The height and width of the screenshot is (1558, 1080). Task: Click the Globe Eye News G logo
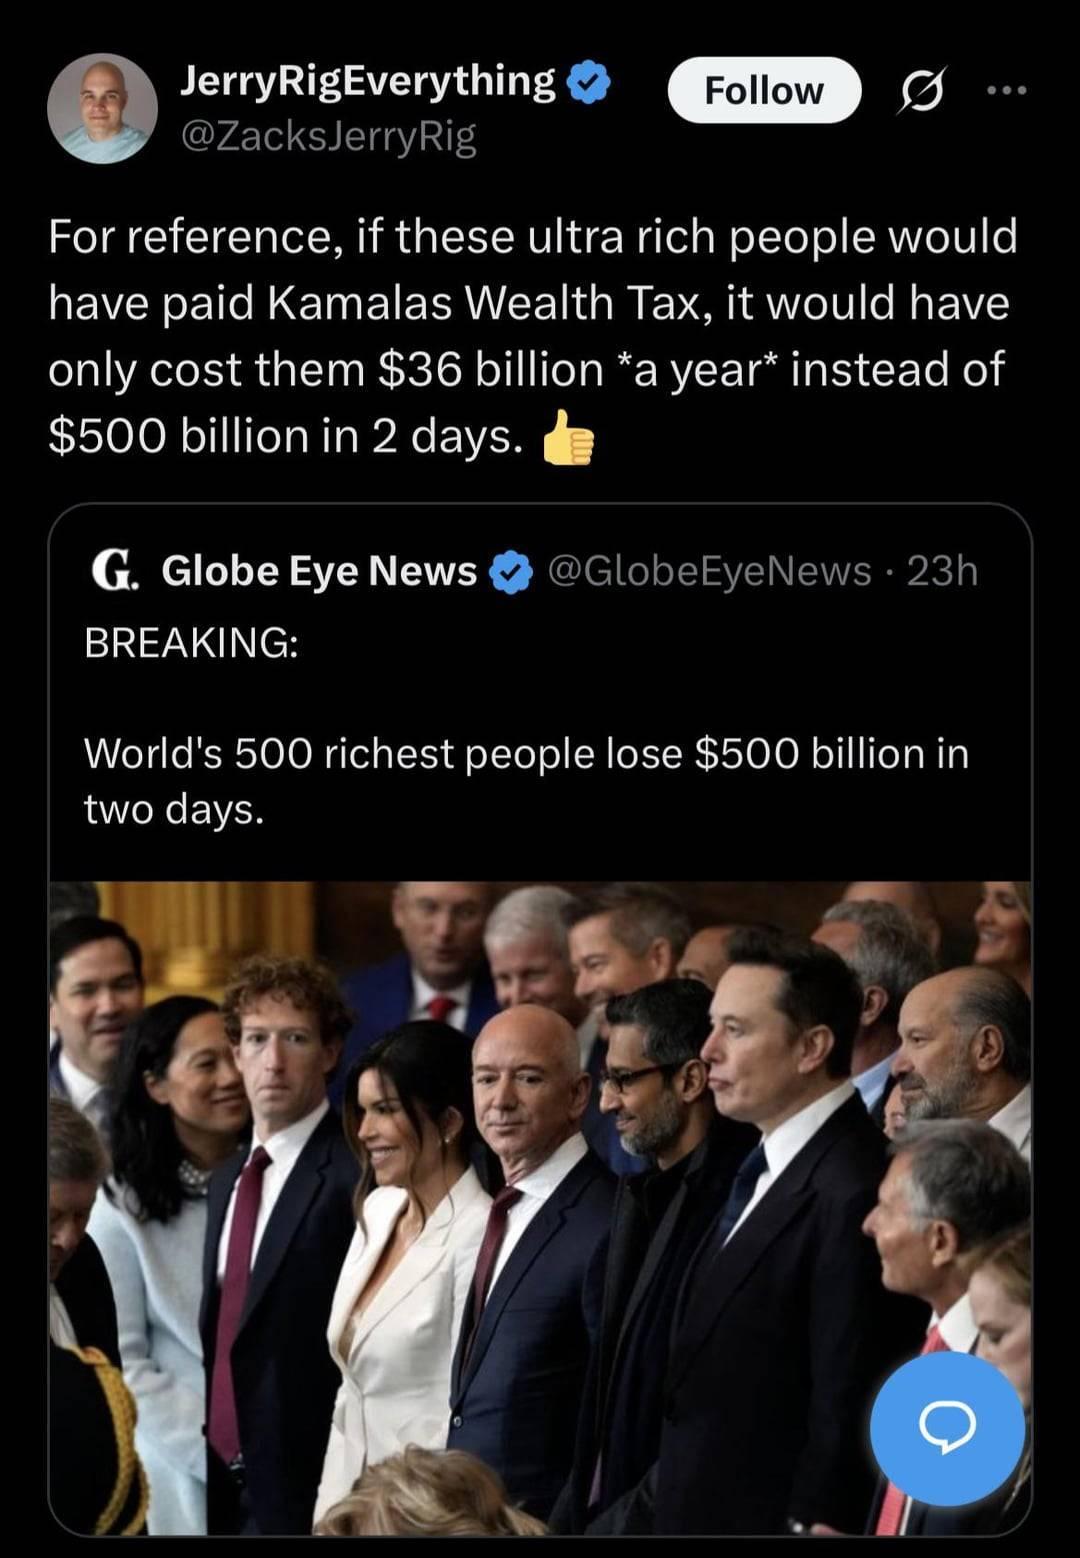click(113, 571)
